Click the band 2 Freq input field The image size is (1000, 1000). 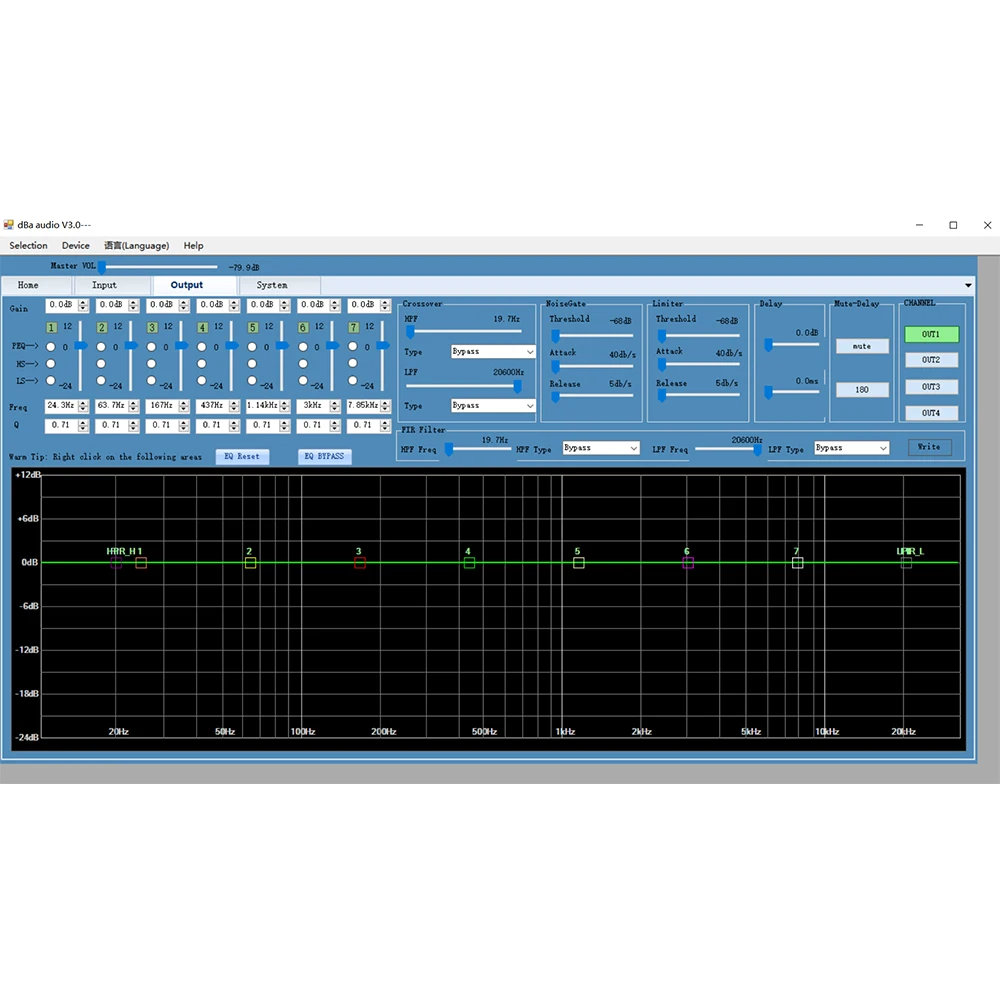click(111, 406)
